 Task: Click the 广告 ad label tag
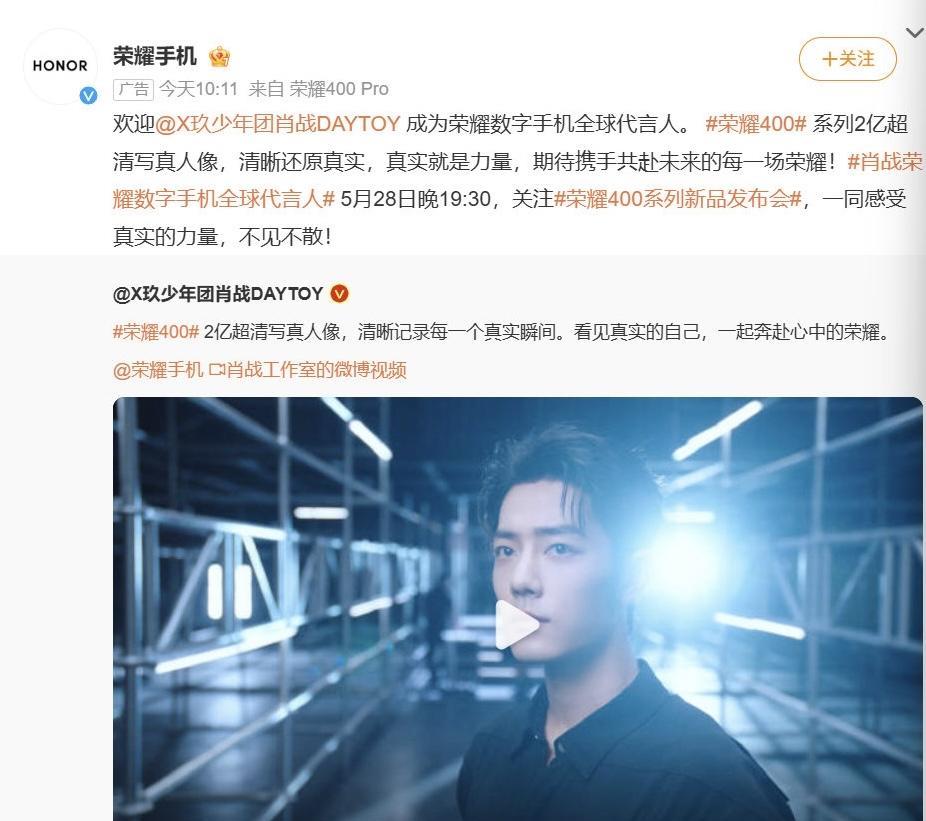133,89
